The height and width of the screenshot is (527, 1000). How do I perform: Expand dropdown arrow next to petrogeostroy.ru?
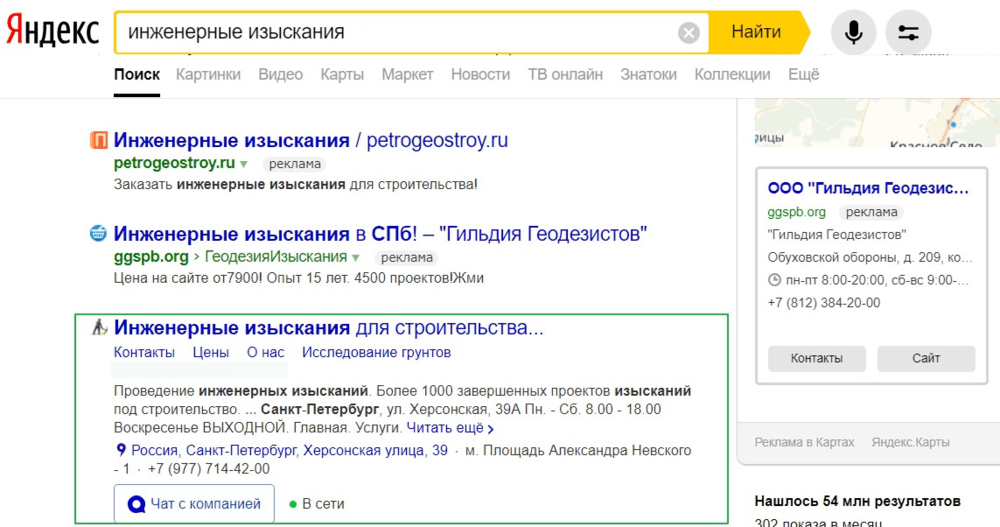[x=244, y=165]
